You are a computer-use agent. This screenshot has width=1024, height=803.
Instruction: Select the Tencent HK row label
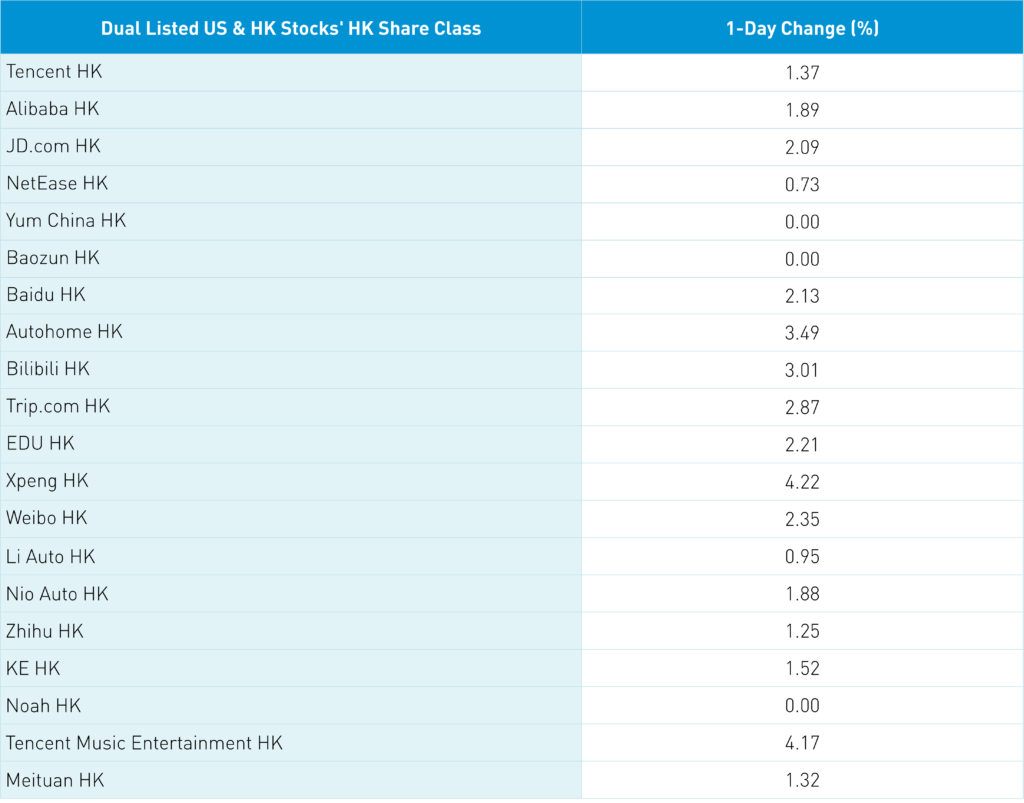pos(55,72)
